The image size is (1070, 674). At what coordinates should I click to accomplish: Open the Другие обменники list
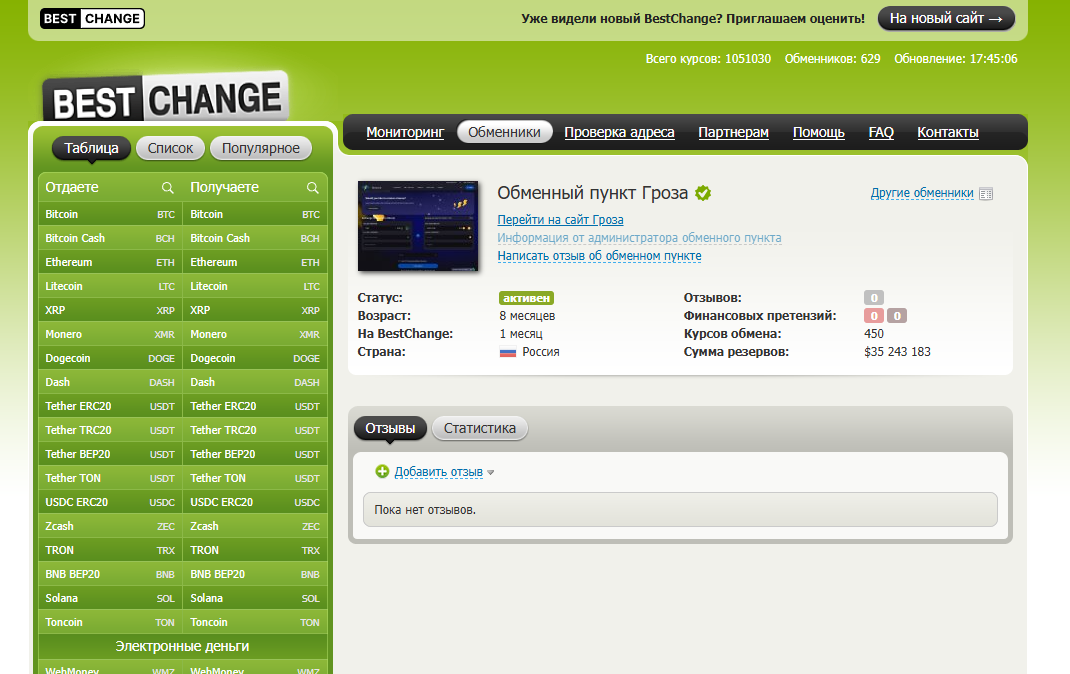[921, 194]
